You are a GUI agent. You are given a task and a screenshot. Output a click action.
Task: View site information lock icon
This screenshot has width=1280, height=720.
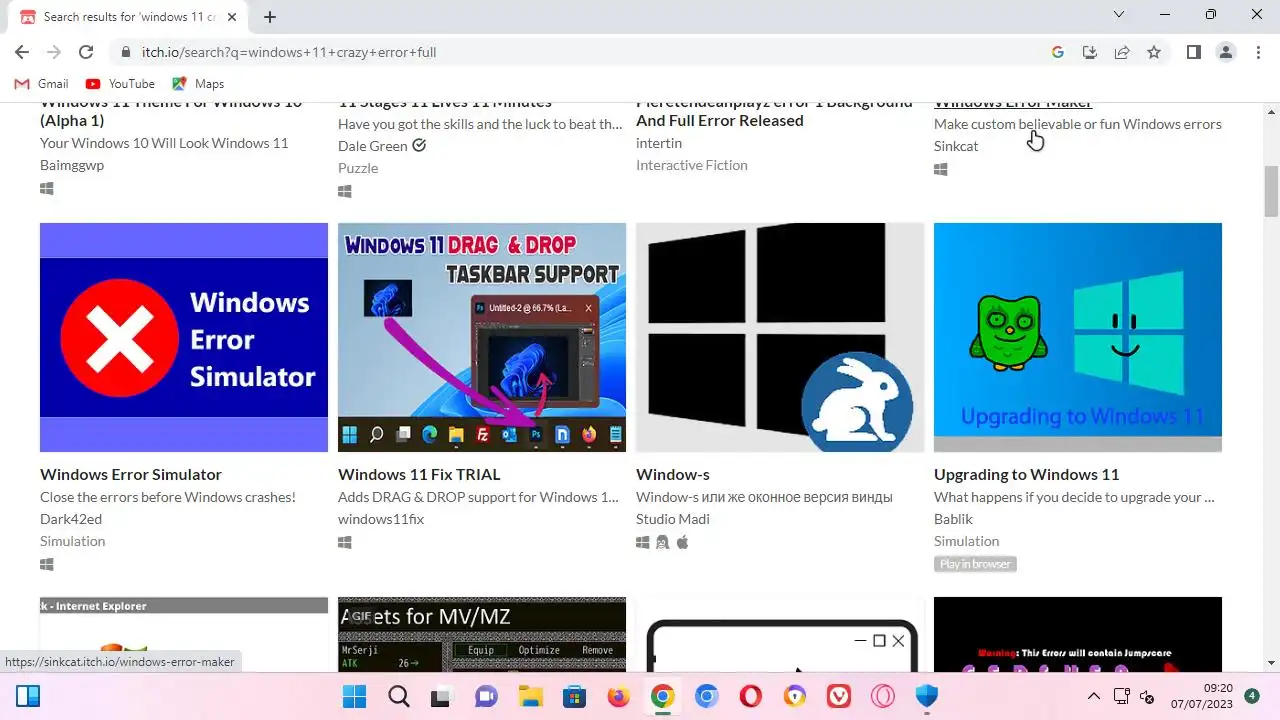coord(125,52)
